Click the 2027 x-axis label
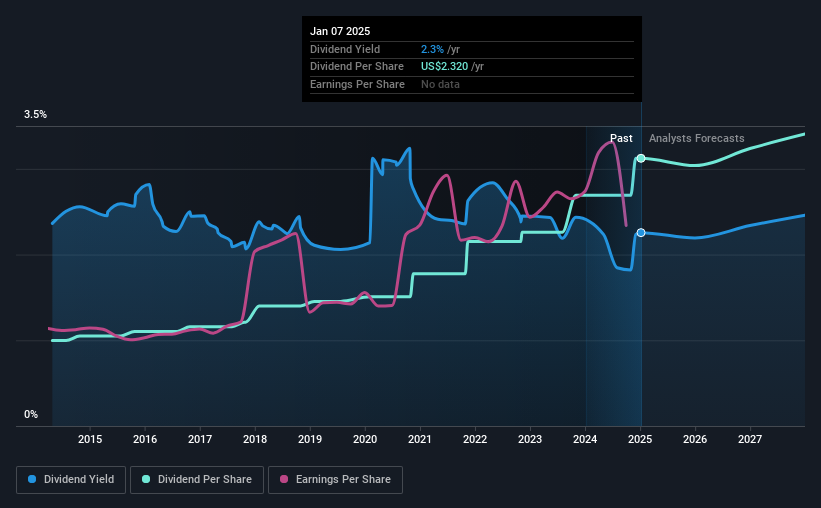 (750, 439)
